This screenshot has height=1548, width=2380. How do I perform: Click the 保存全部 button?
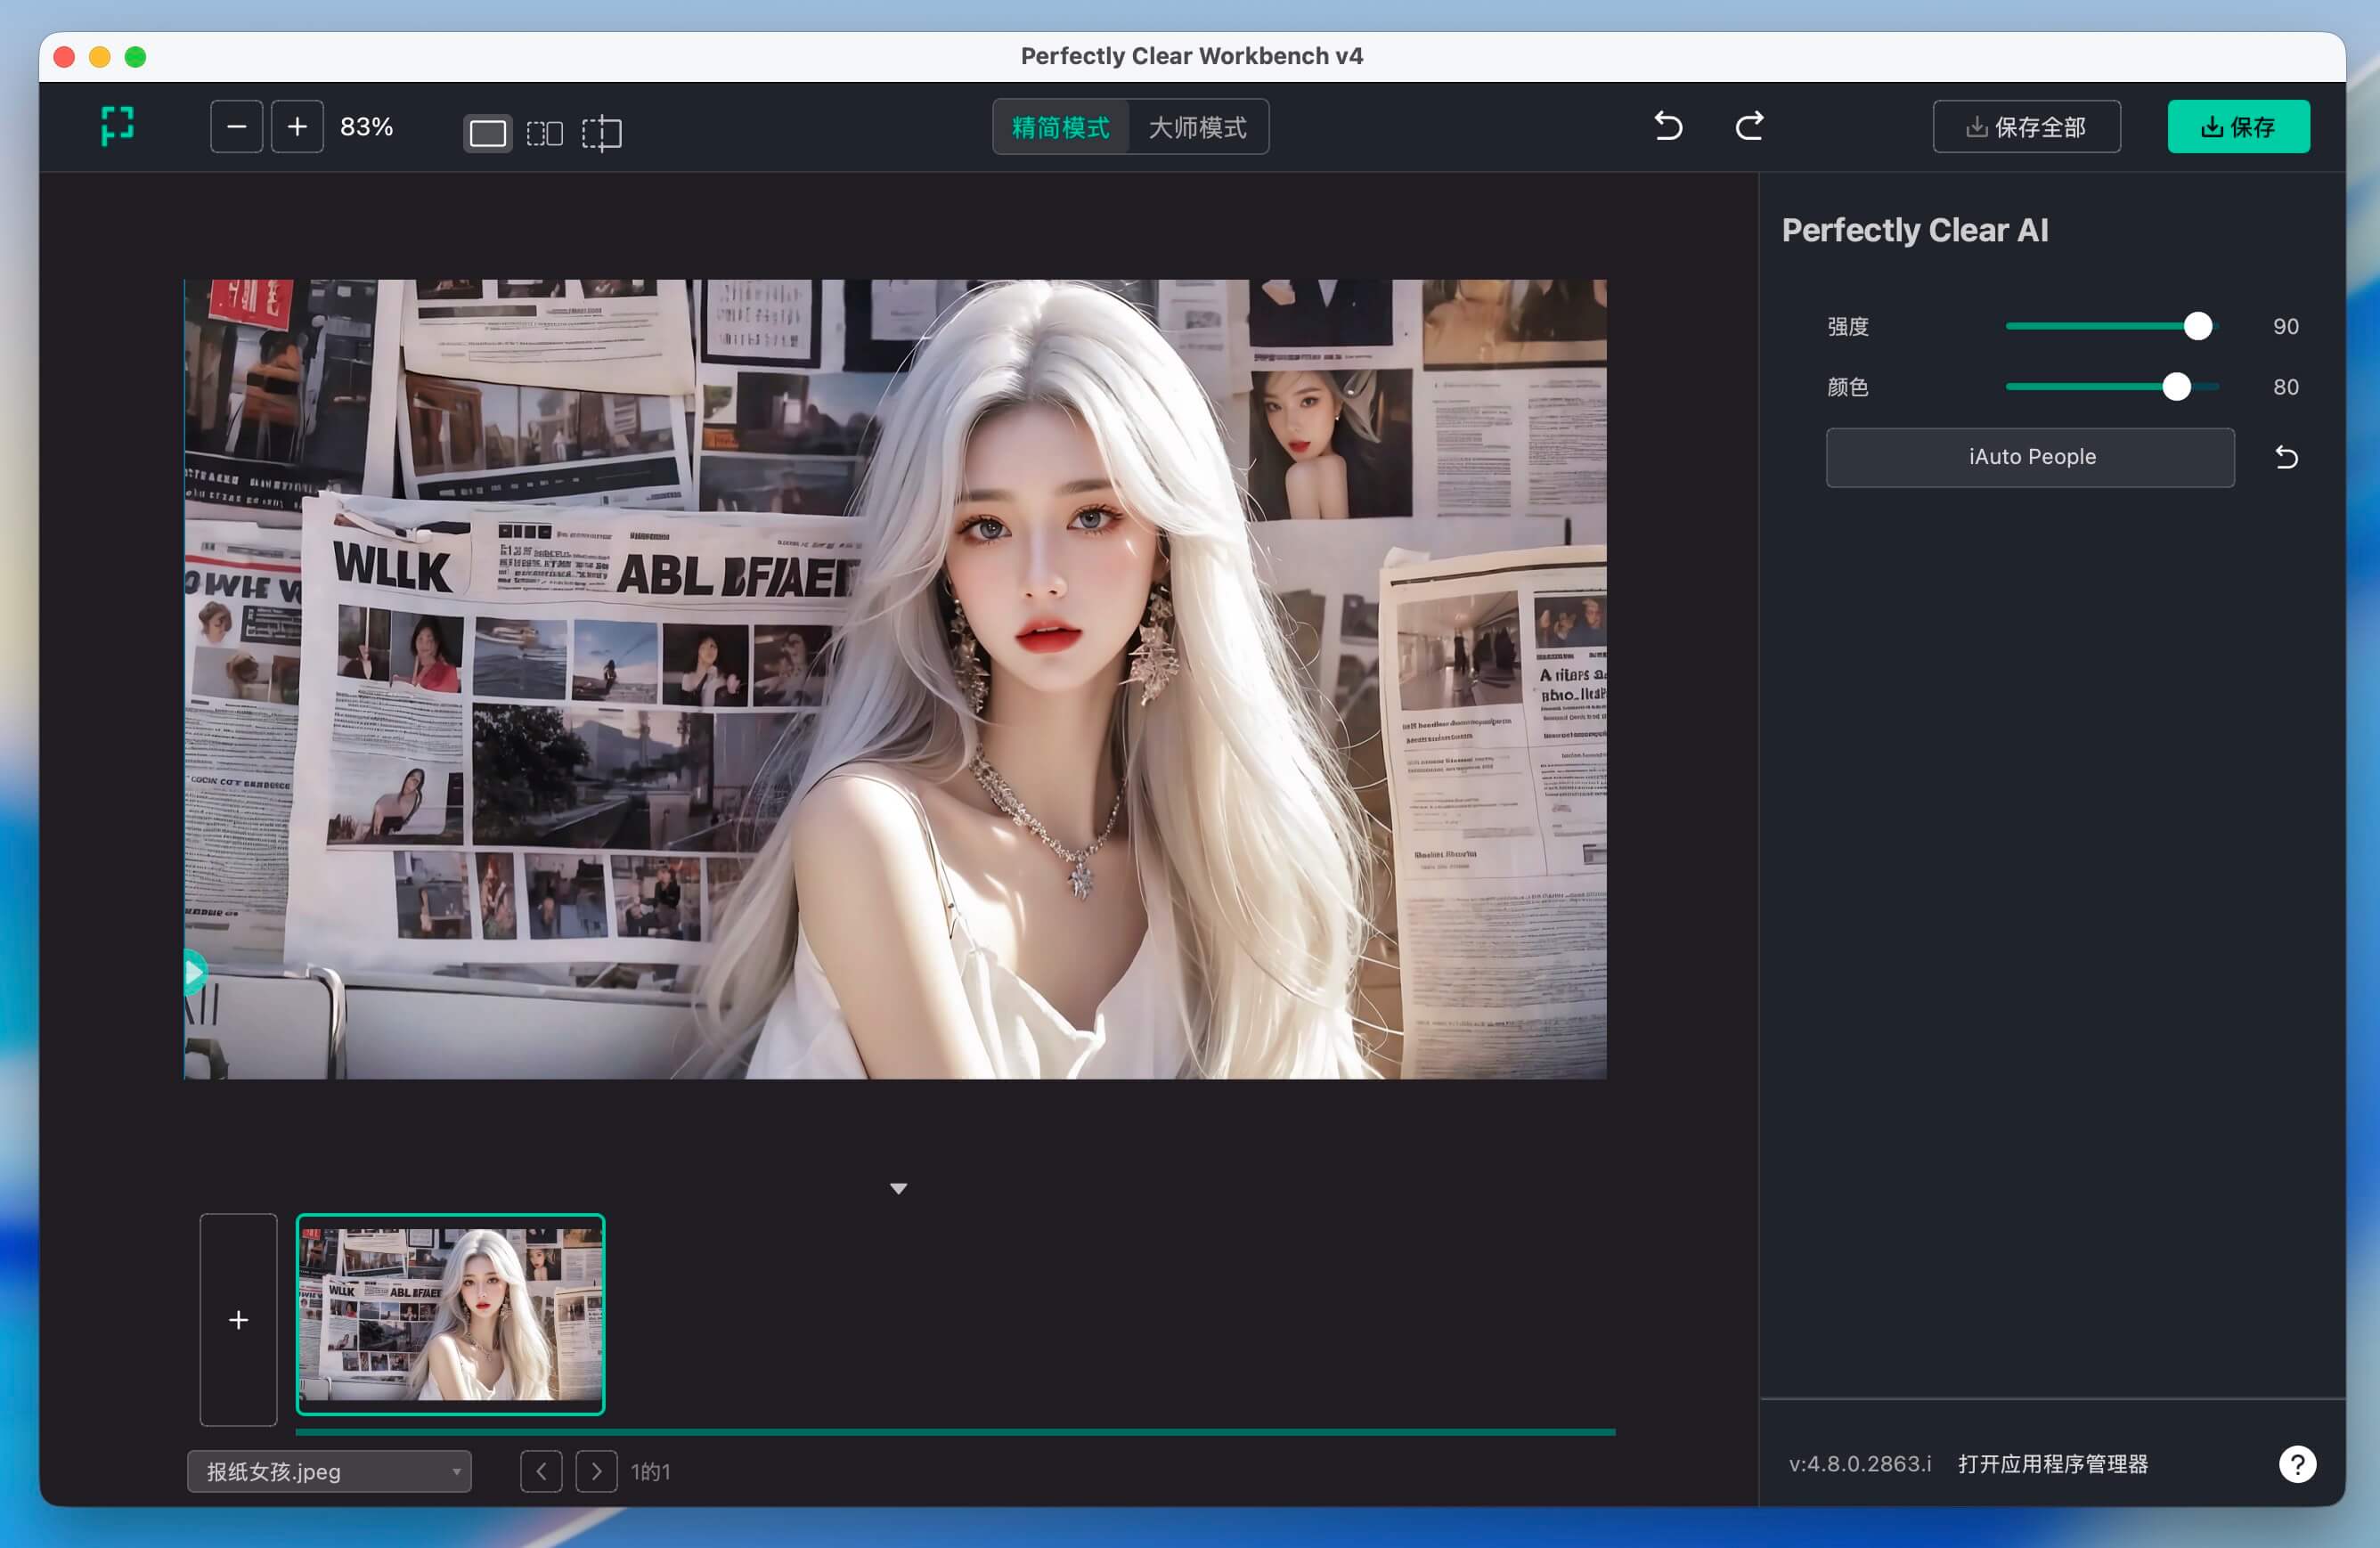[2026, 127]
